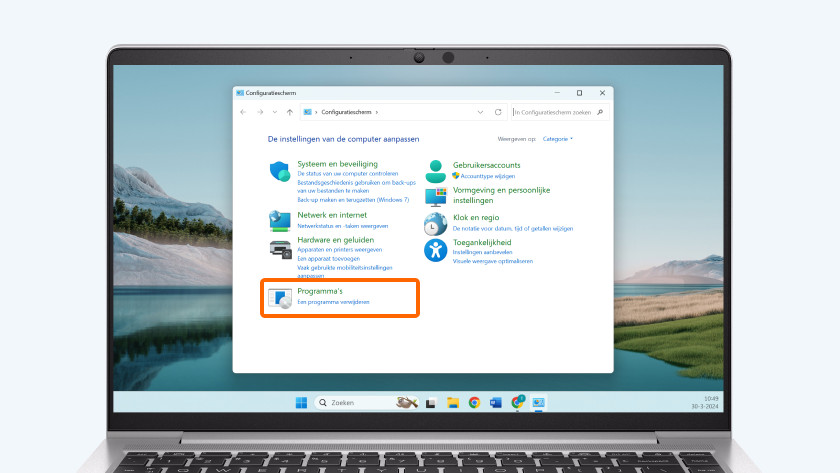This screenshot has height=473, width=840.
Task: Open the Windows Start menu
Action: (300, 402)
